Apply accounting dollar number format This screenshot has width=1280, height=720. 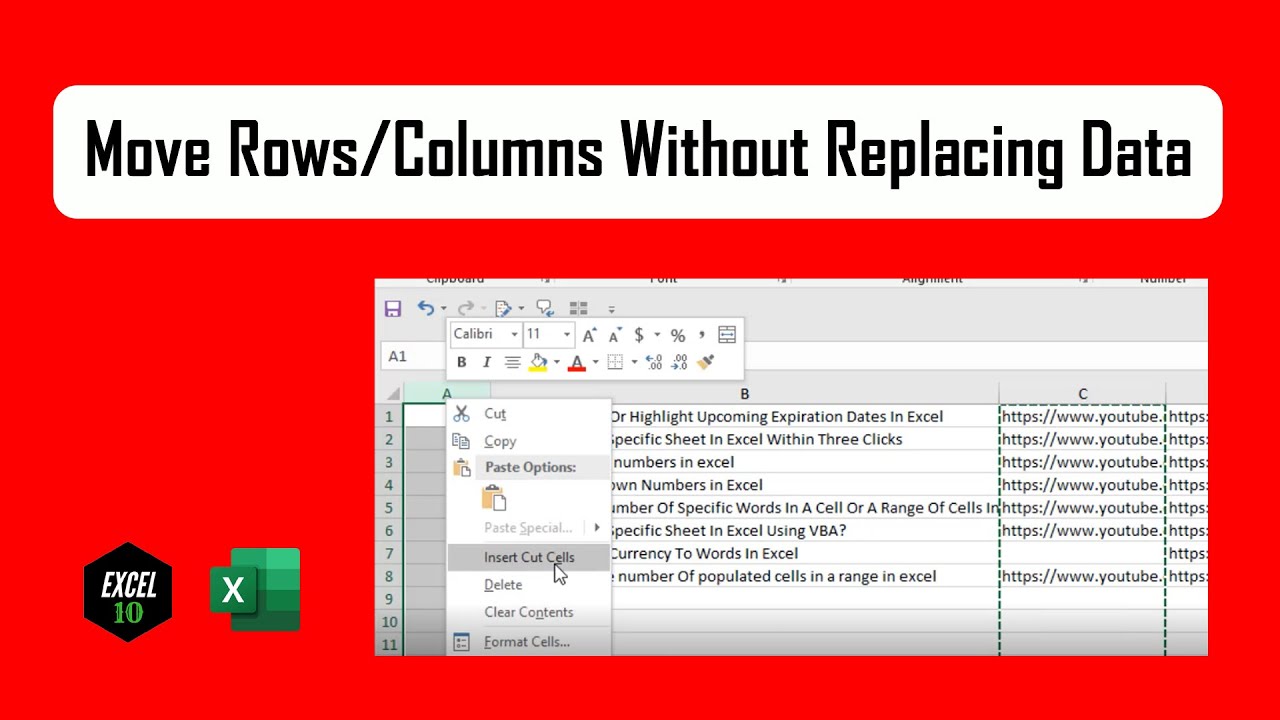point(639,335)
